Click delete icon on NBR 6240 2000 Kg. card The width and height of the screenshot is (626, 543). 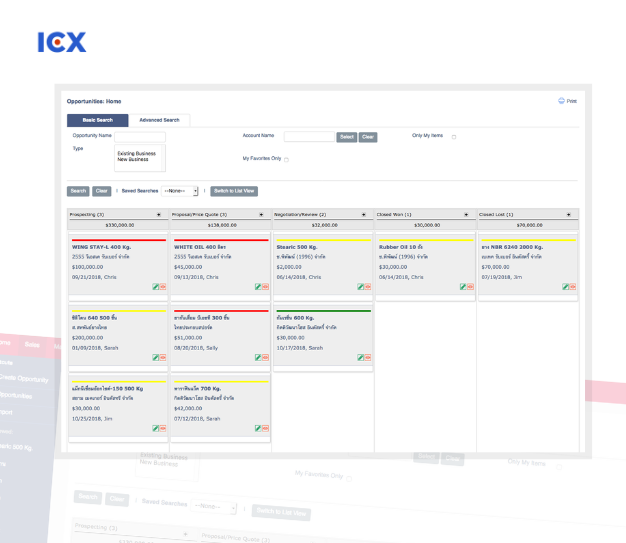[572, 287]
